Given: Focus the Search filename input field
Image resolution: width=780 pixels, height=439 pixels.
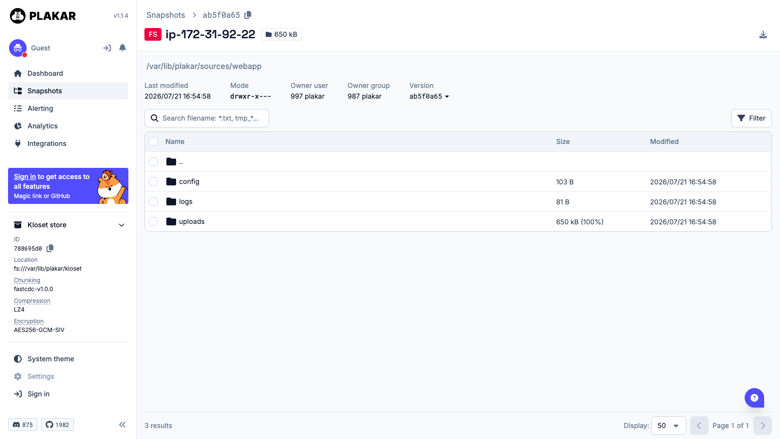Looking at the screenshot, I should click(x=206, y=118).
